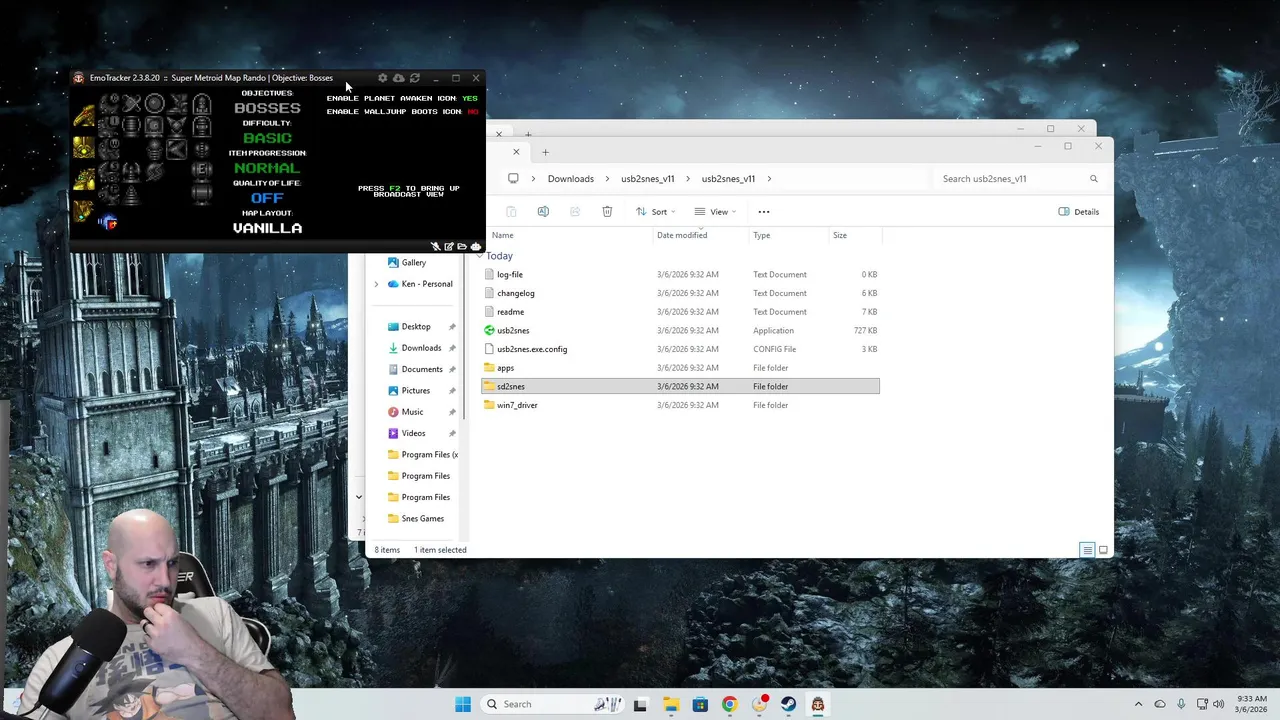Sort by the Type column header
This screenshot has height=720, width=1280.
(x=762, y=235)
